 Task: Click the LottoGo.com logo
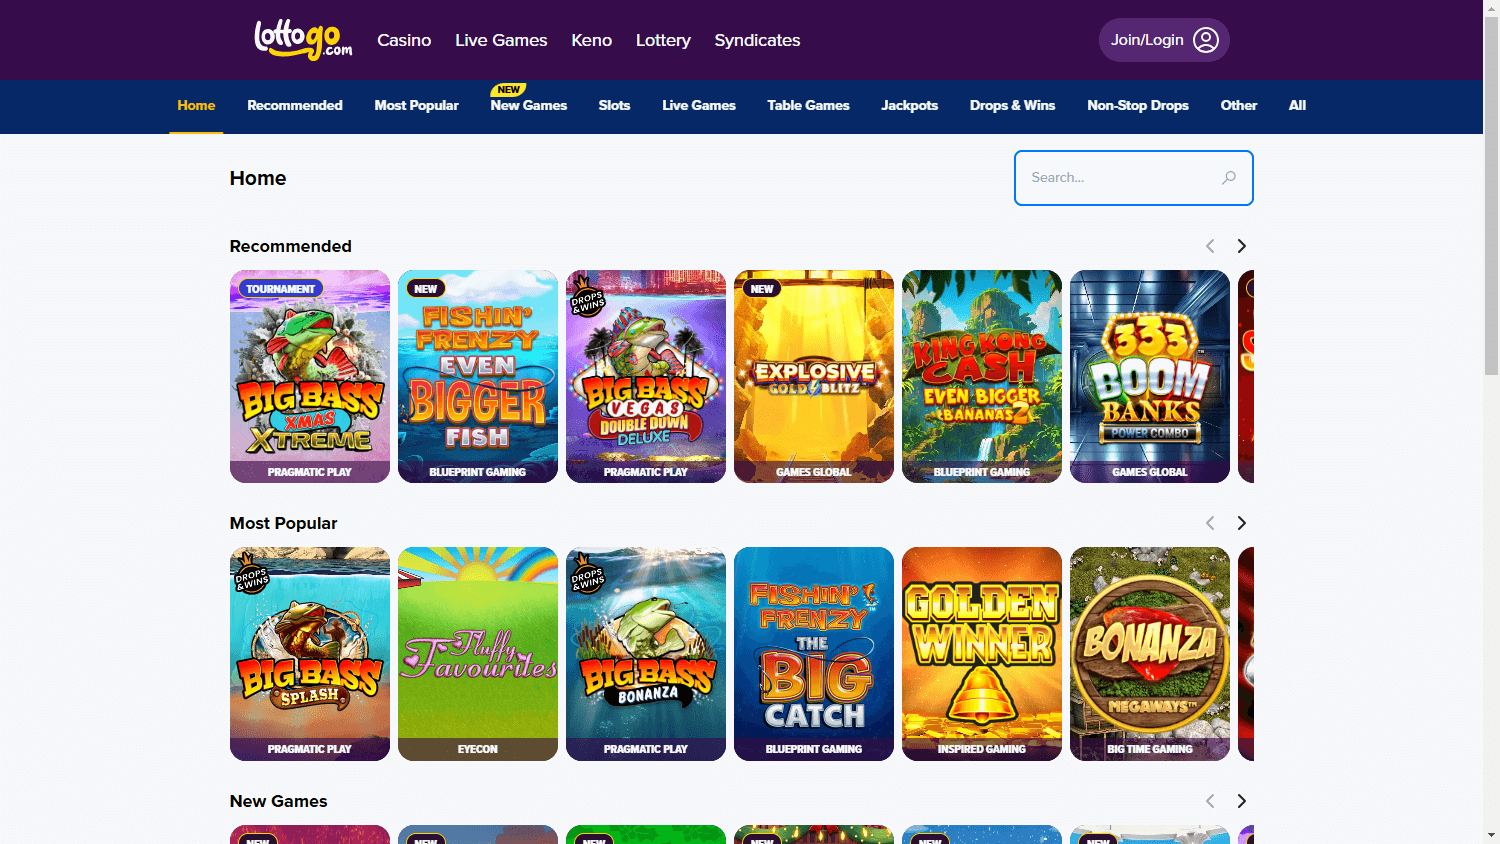[303, 40]
